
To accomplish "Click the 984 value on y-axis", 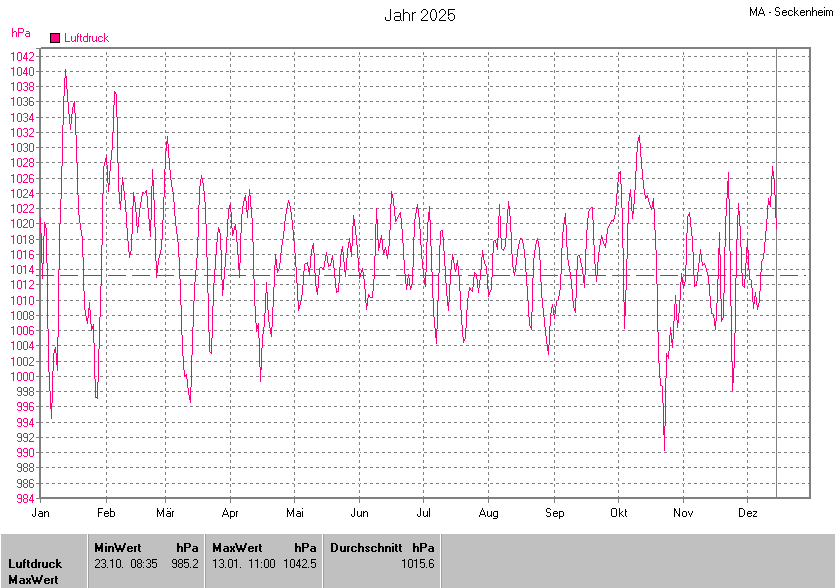I will (x=27, y=498).
